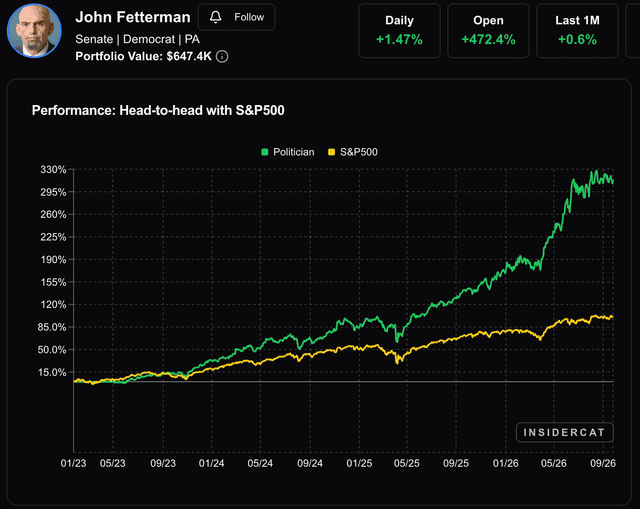This screenshot has height=509, width=640.
Task: Click John Fetterman's profile photo
Action: coord(34,31)
